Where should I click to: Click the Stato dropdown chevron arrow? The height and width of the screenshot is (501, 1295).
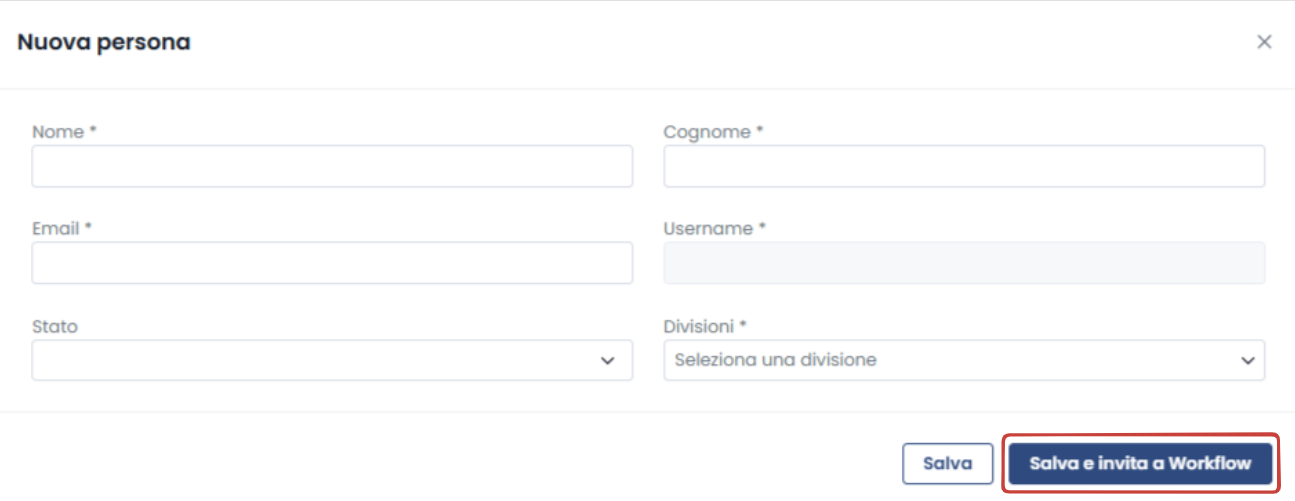pos(607,361)
